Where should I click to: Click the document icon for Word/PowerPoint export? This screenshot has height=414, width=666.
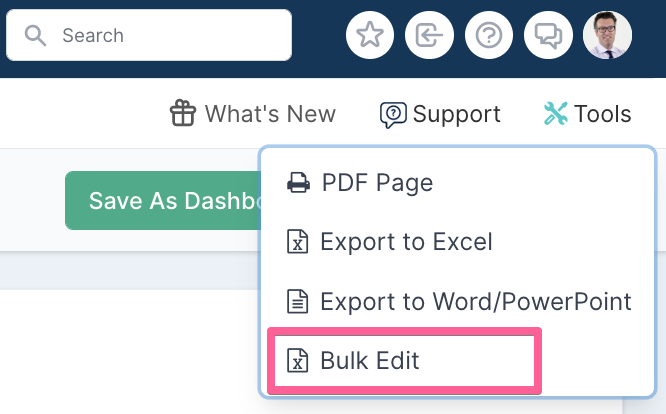pos(297,301)
